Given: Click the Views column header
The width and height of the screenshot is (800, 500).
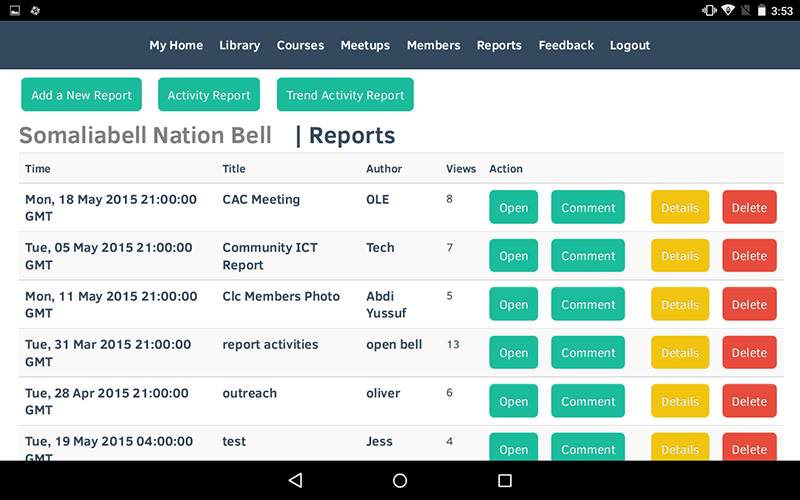Looking at the screenshot, I should [x=460, y=169].
